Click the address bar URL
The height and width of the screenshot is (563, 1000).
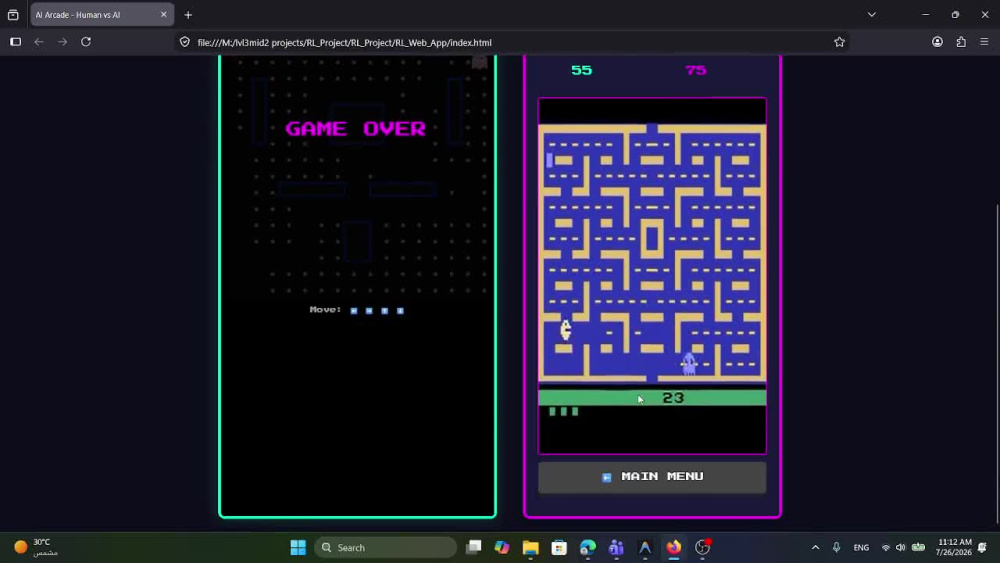(344, 43)
